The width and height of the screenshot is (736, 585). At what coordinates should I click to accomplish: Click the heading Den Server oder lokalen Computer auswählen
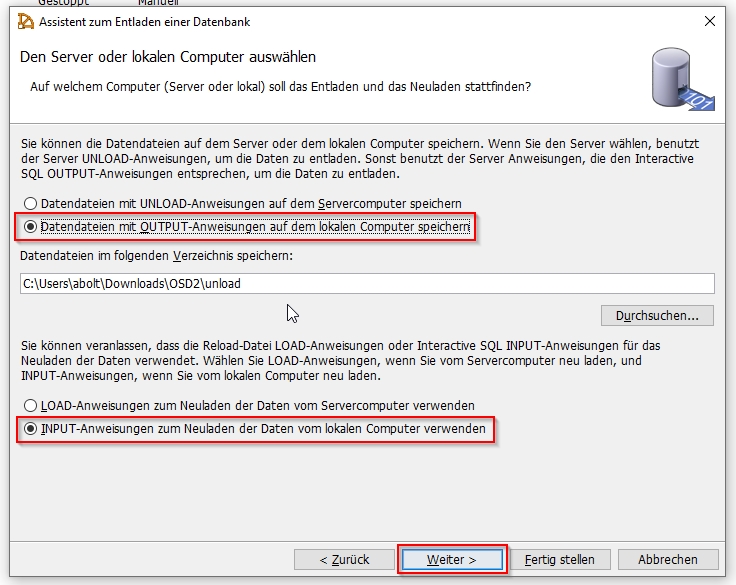(168, 57)
